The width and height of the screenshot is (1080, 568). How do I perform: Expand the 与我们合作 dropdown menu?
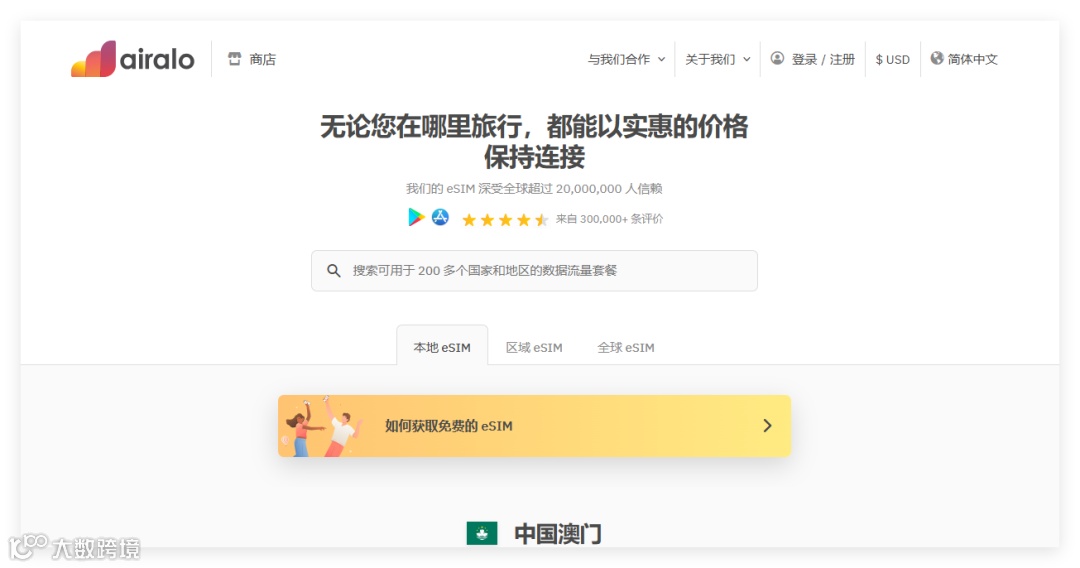click(626, 59)
